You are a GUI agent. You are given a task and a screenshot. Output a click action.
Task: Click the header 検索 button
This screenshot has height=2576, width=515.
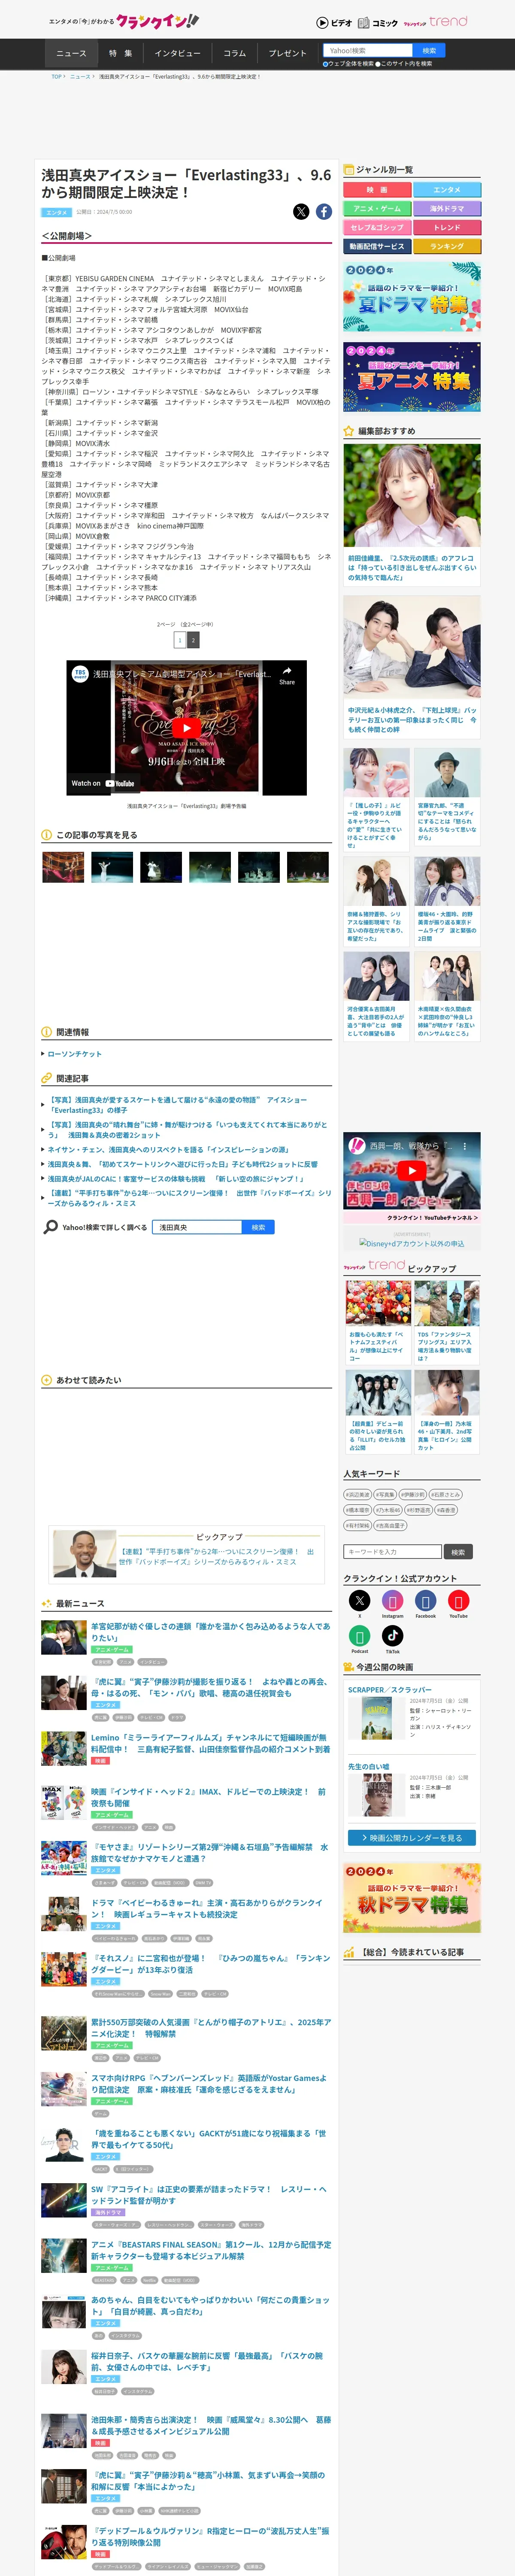(x=429, y=50)
